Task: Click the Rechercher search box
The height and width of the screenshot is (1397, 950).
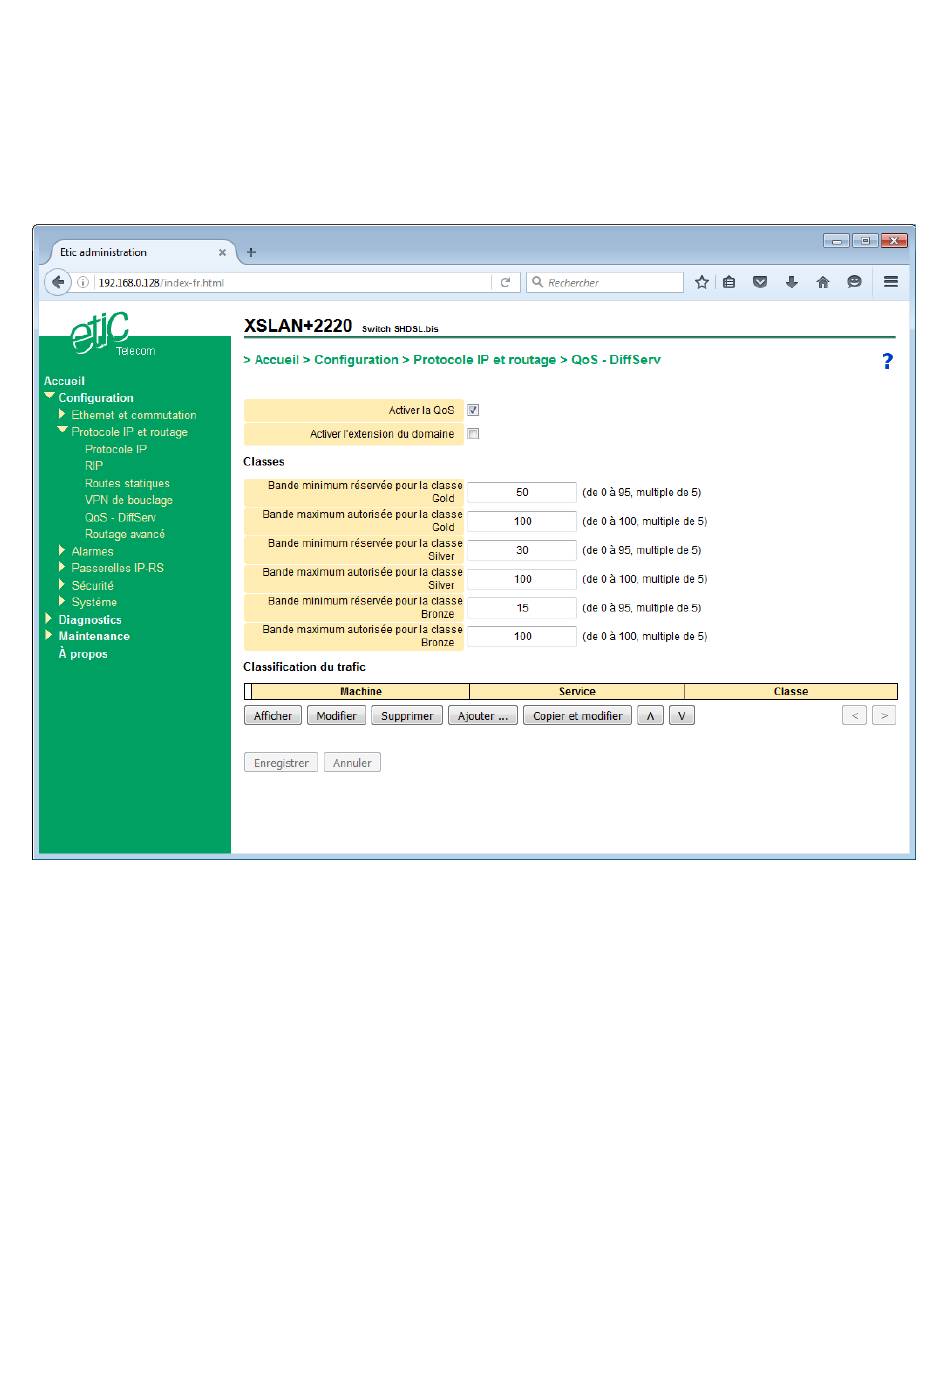Action: [605, 283]
